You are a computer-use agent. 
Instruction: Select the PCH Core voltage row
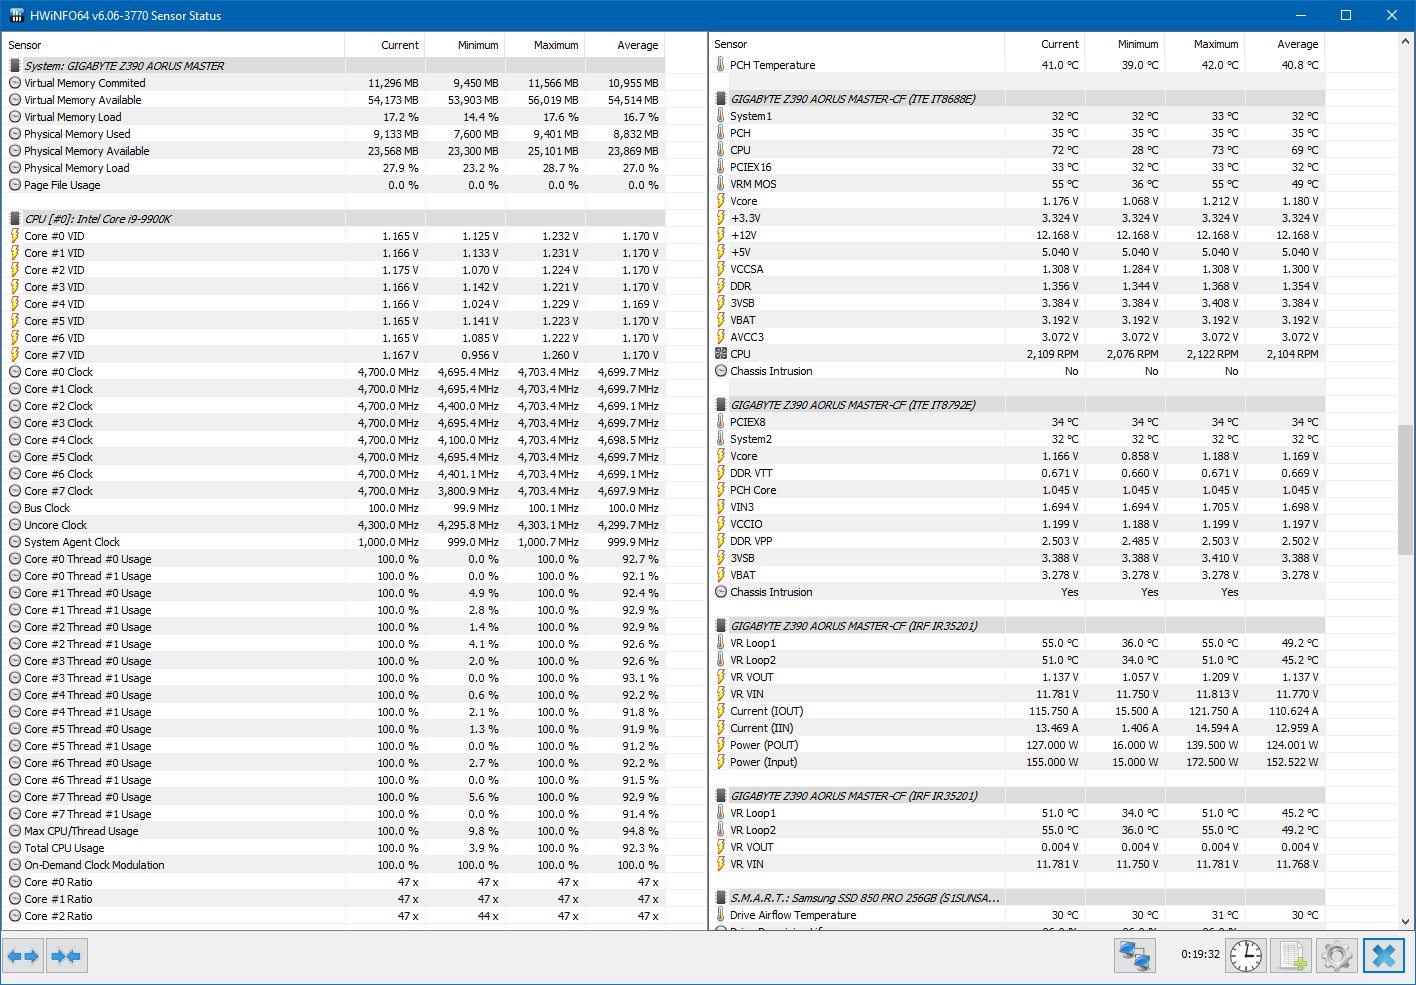point(1017,490)
